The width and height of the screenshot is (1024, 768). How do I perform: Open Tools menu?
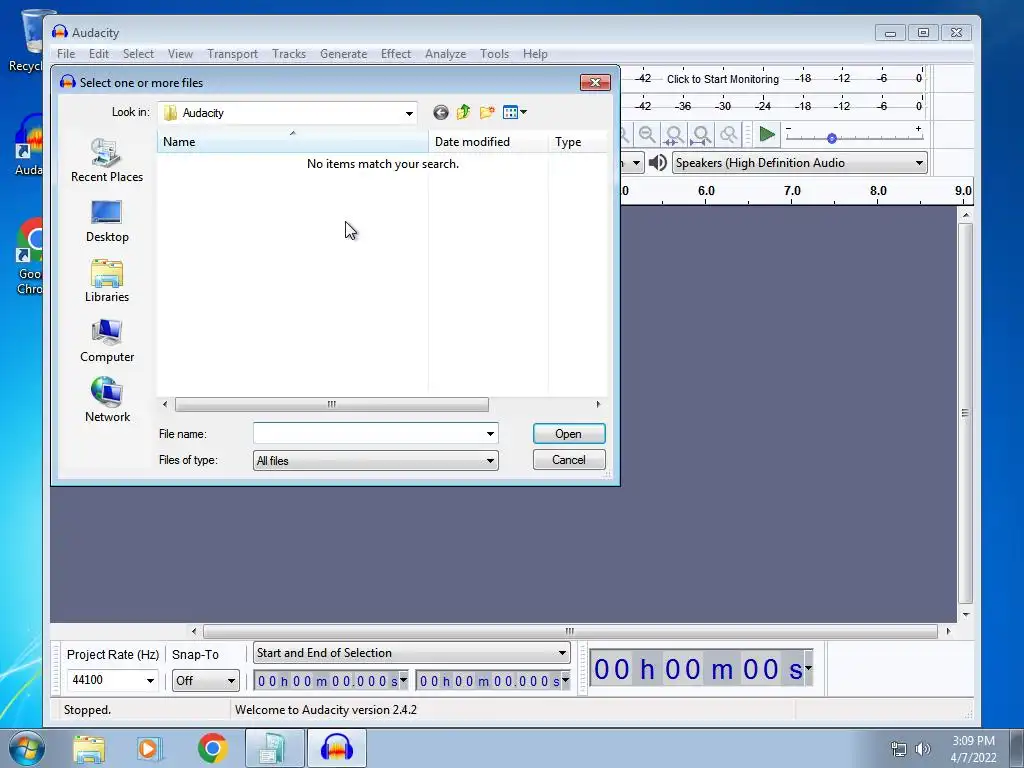pyautogui.click(x=494, y=54)
